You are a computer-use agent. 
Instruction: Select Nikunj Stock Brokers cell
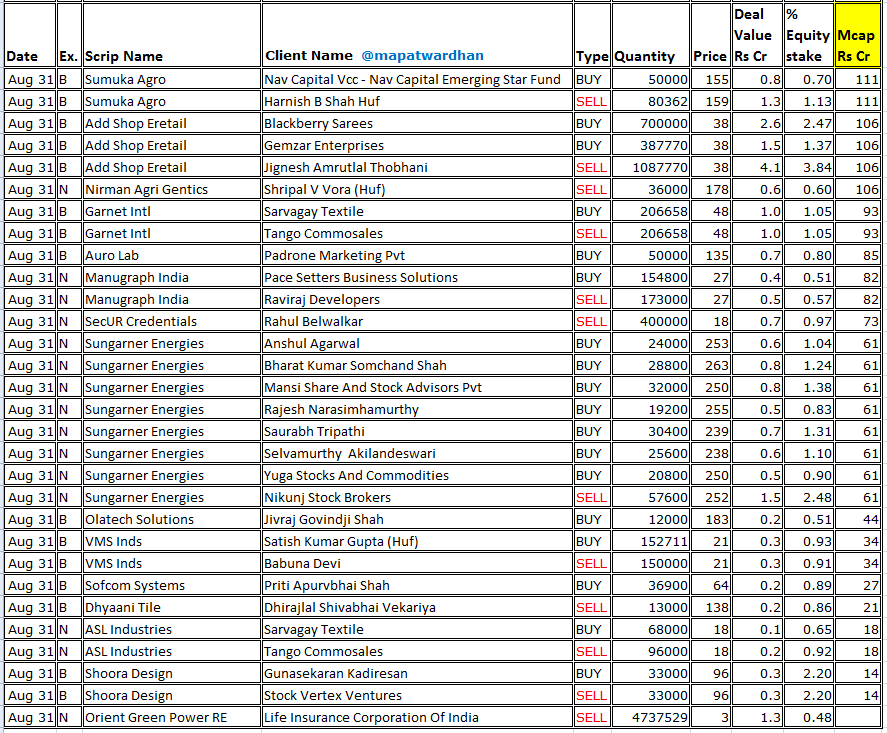pos(417,498)
